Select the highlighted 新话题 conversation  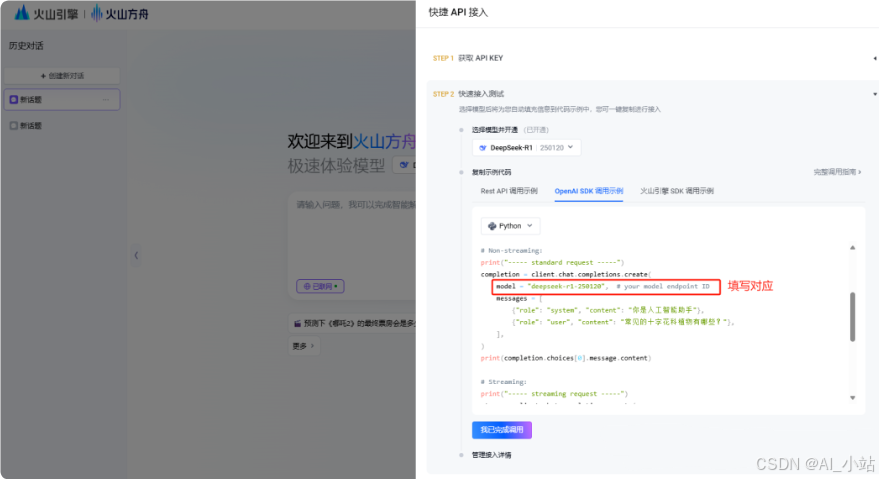[62, 99]
